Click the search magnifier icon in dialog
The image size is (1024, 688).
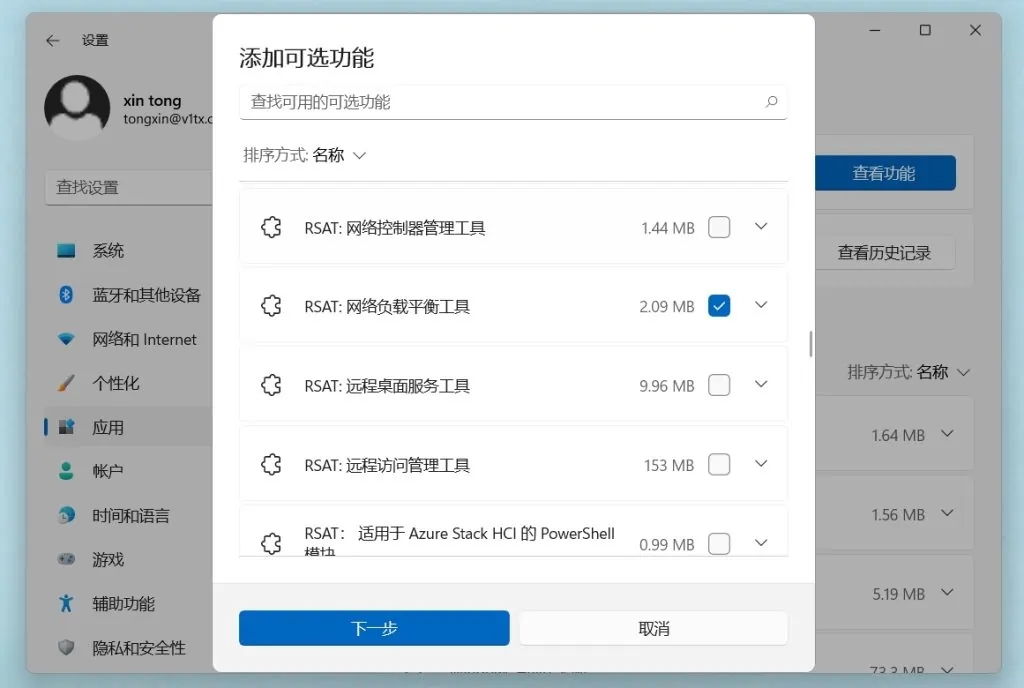point(771,102)
